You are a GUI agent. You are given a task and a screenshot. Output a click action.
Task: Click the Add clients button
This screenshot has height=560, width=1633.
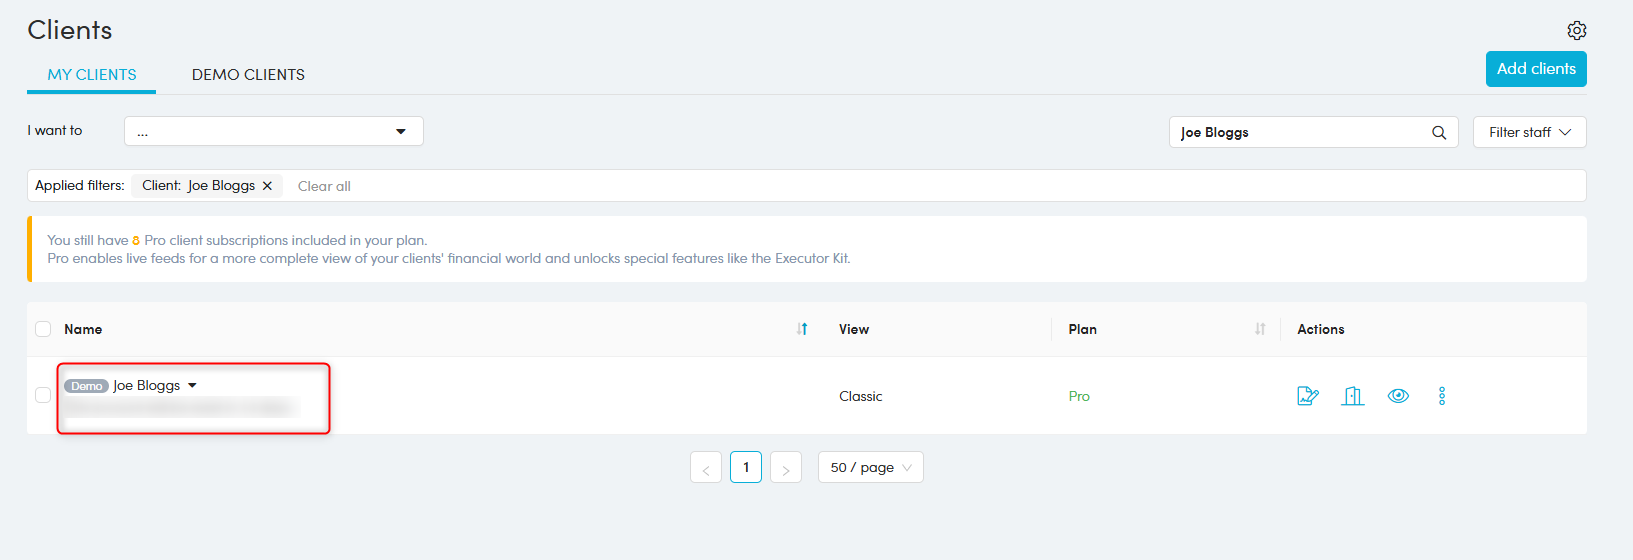(x=1535, y=69)
